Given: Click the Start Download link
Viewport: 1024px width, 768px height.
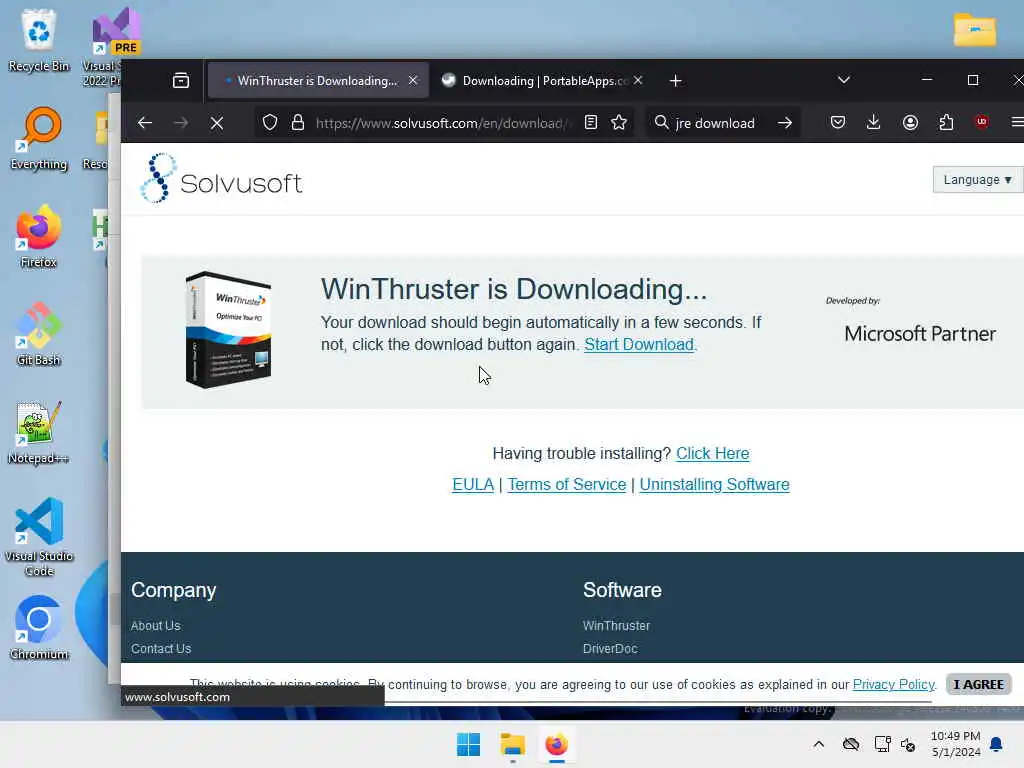Looking at the screenshot, I should coord(639,344).
